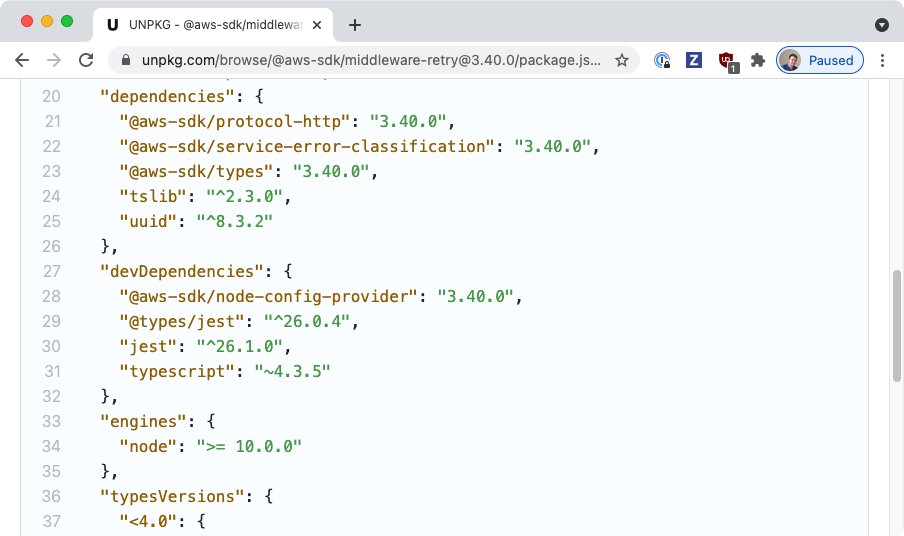
Task: Click the "^2.3.0" version value
Action: 245,197
